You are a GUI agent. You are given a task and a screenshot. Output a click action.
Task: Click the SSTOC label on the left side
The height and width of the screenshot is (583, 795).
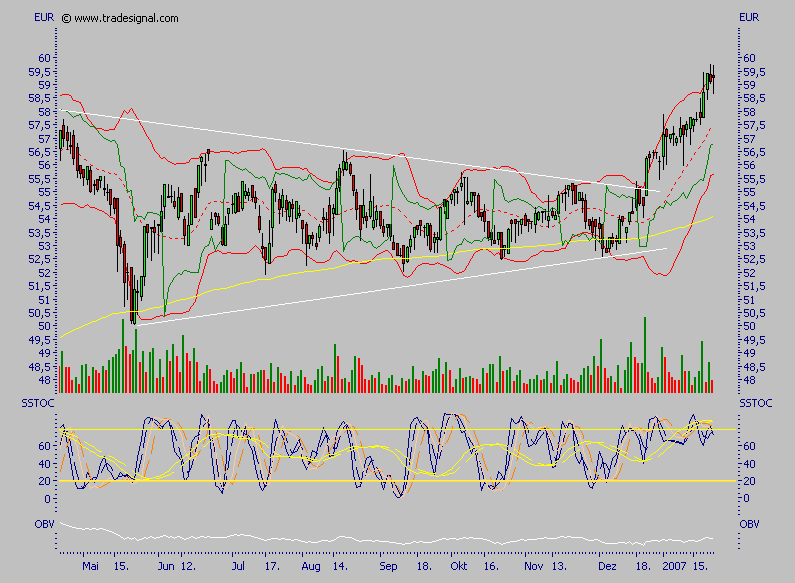click(x=38, y=403)
